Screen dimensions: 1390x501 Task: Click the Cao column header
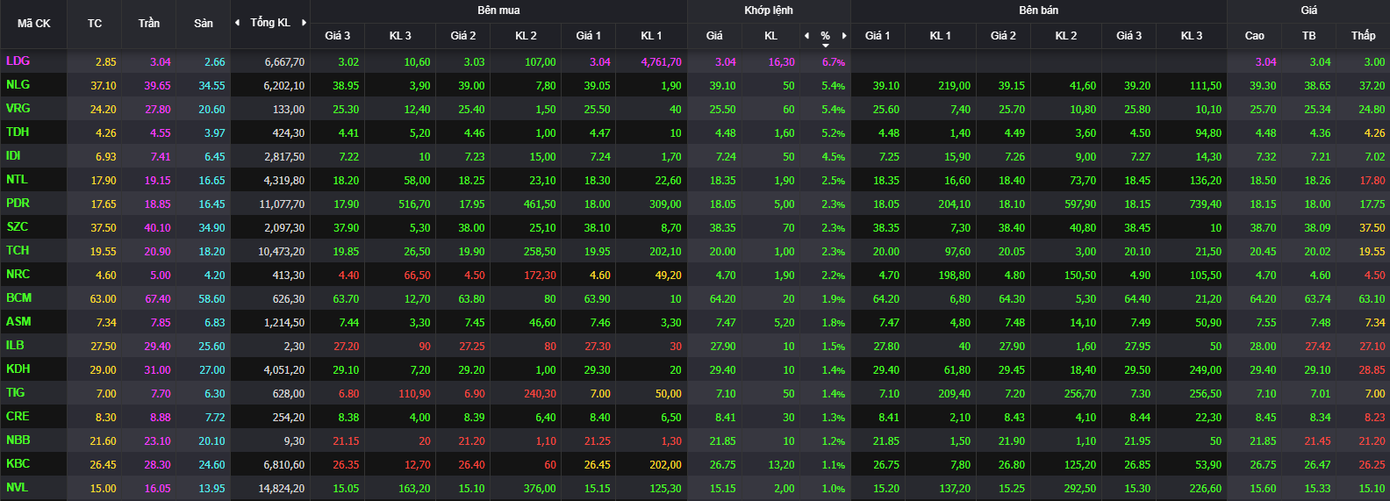click(1254, 36)
